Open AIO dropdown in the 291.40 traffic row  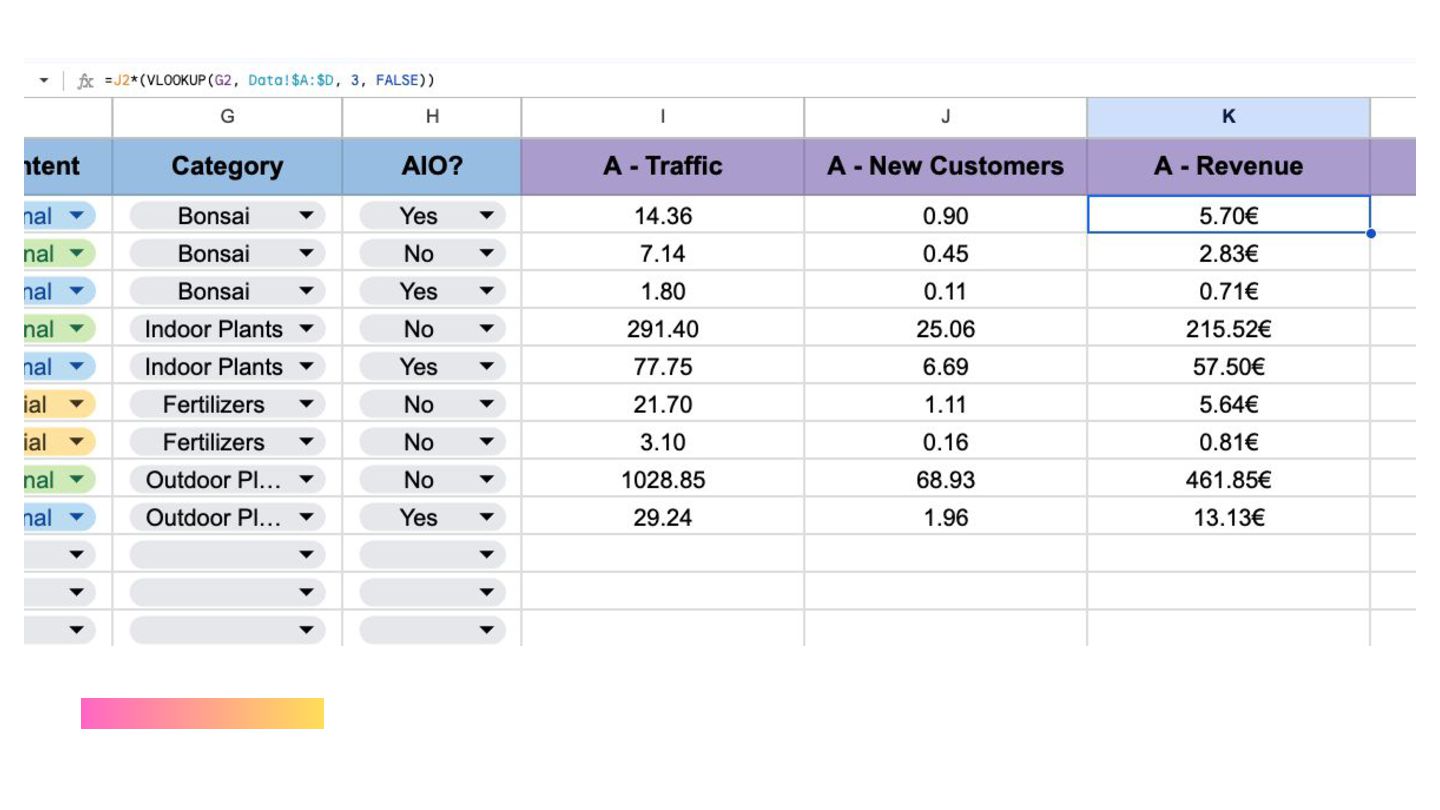[x=486, y=329]
